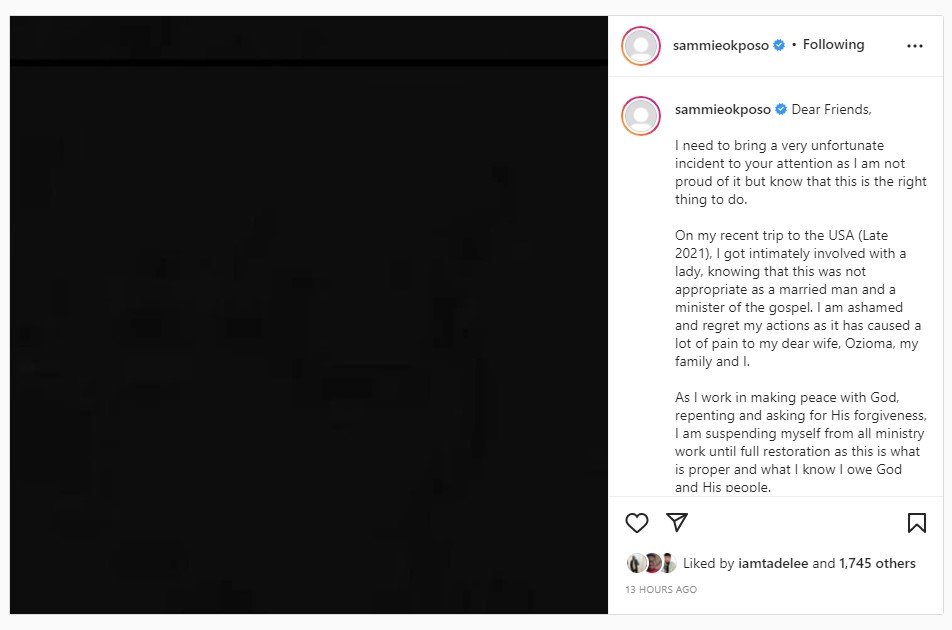Viewport: 952px width, 630px height.
Task: Click the verified badge in the post header
Action: coord(779,45)
